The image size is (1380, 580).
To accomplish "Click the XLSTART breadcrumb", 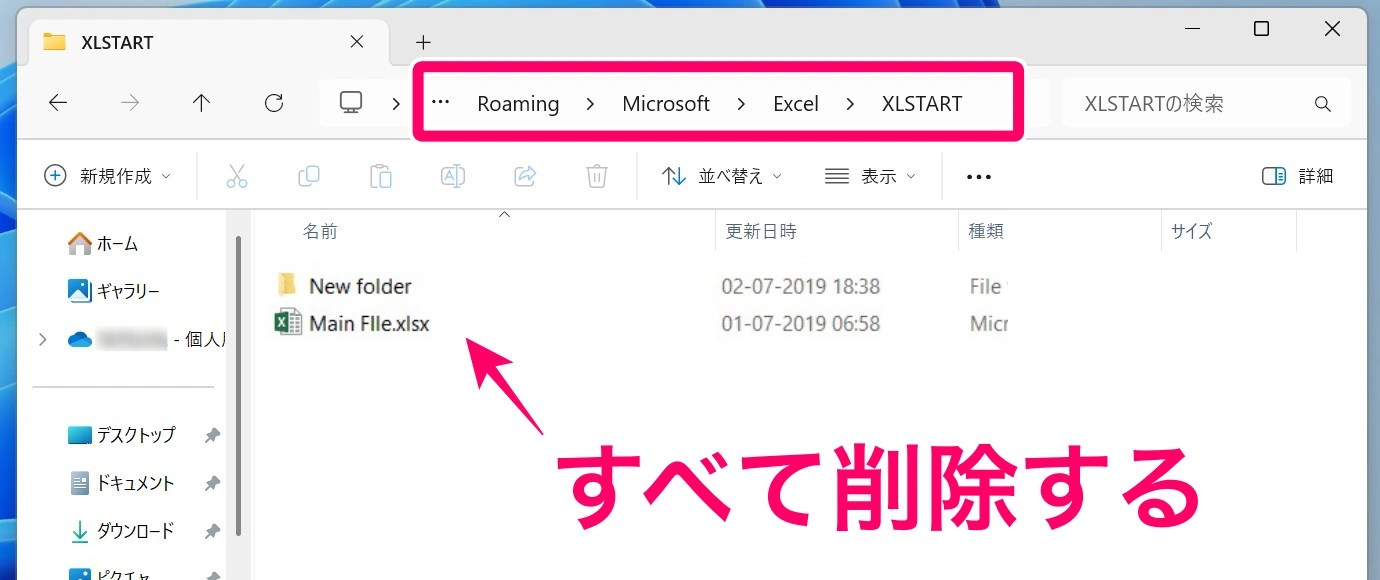I will [x=922, y=104].
